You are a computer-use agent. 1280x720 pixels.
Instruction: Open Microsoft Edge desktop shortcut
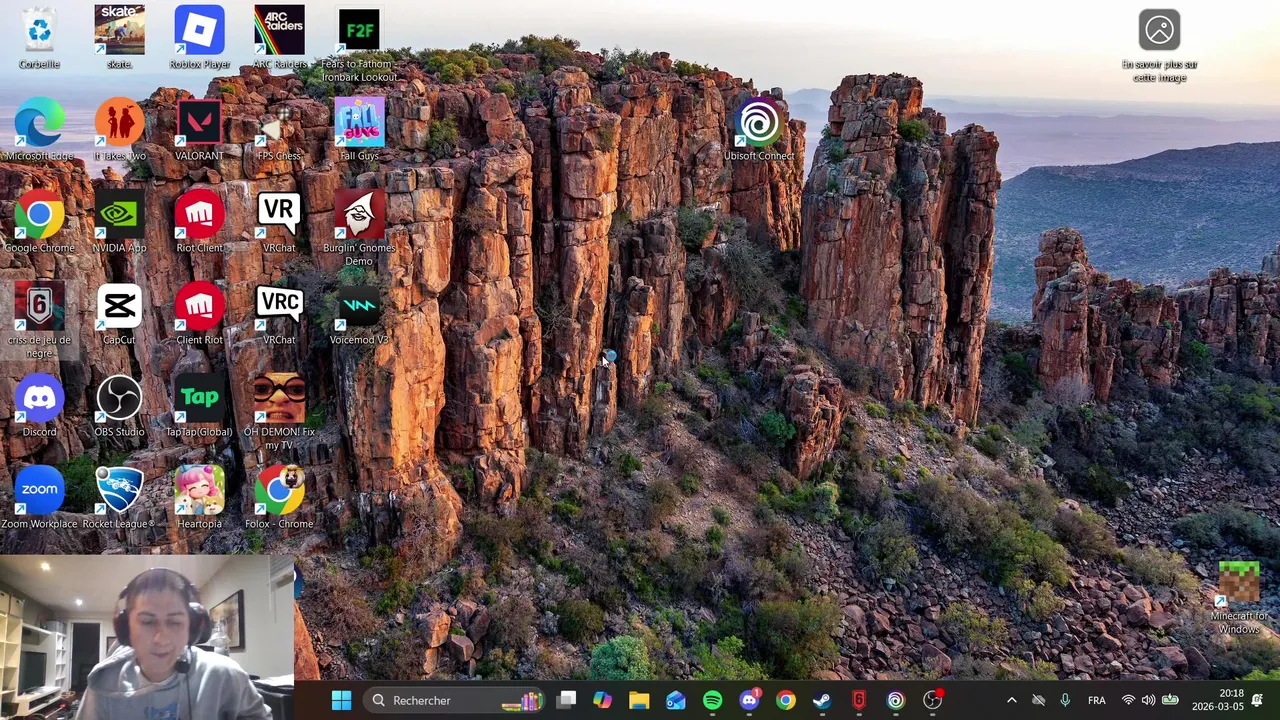(39, 130)
